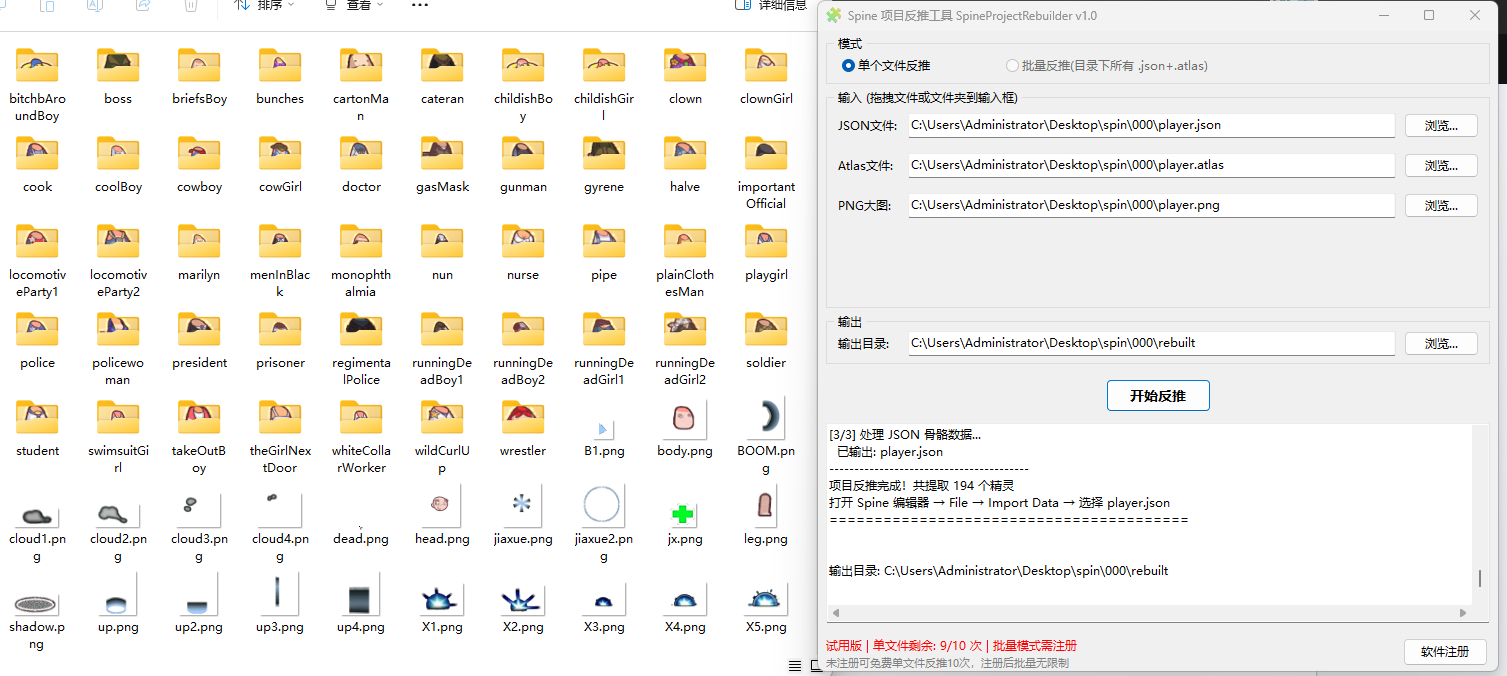Toggle the 详细信息 details pane
This screenshot has height=676, width=1507.
(x=771, y=5)
